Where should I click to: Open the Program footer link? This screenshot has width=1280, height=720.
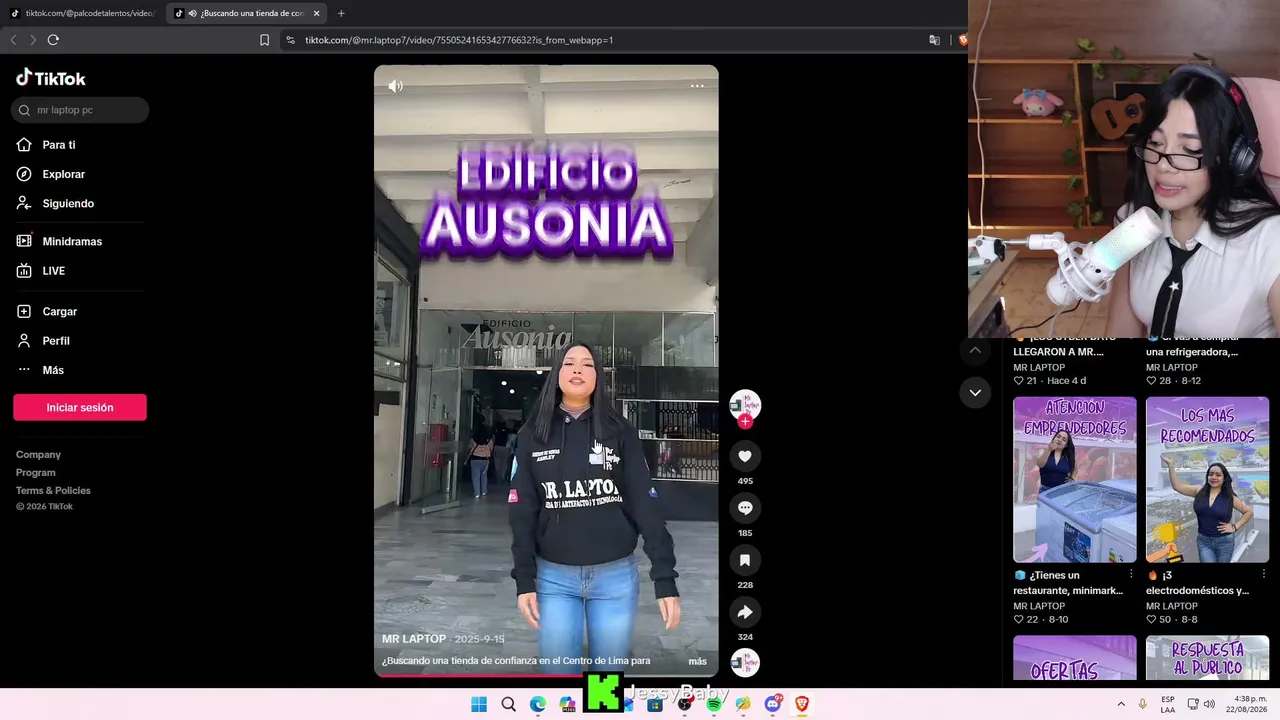[x=36, y=473]
